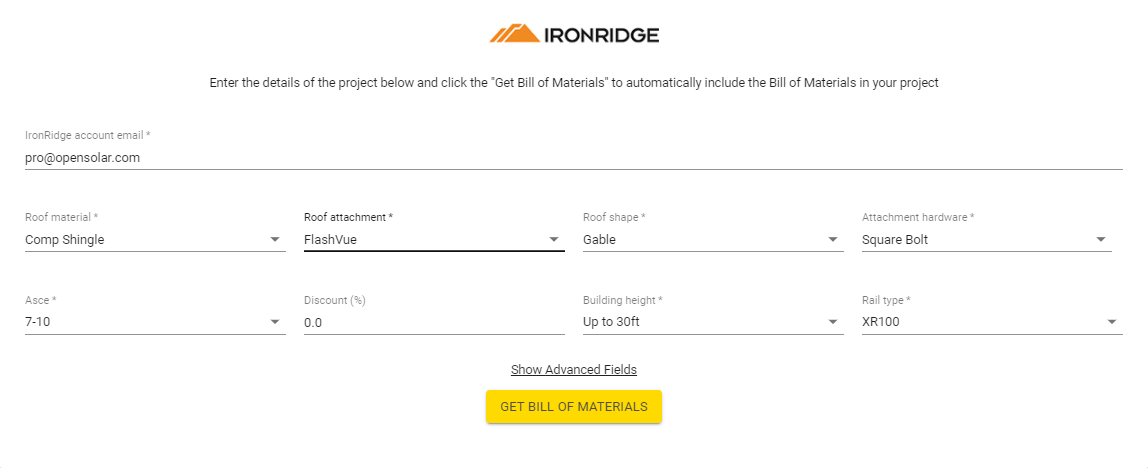Focus the IronRidge account email field
Viewport: 1148px width, 468px height.
pos(574,157)
